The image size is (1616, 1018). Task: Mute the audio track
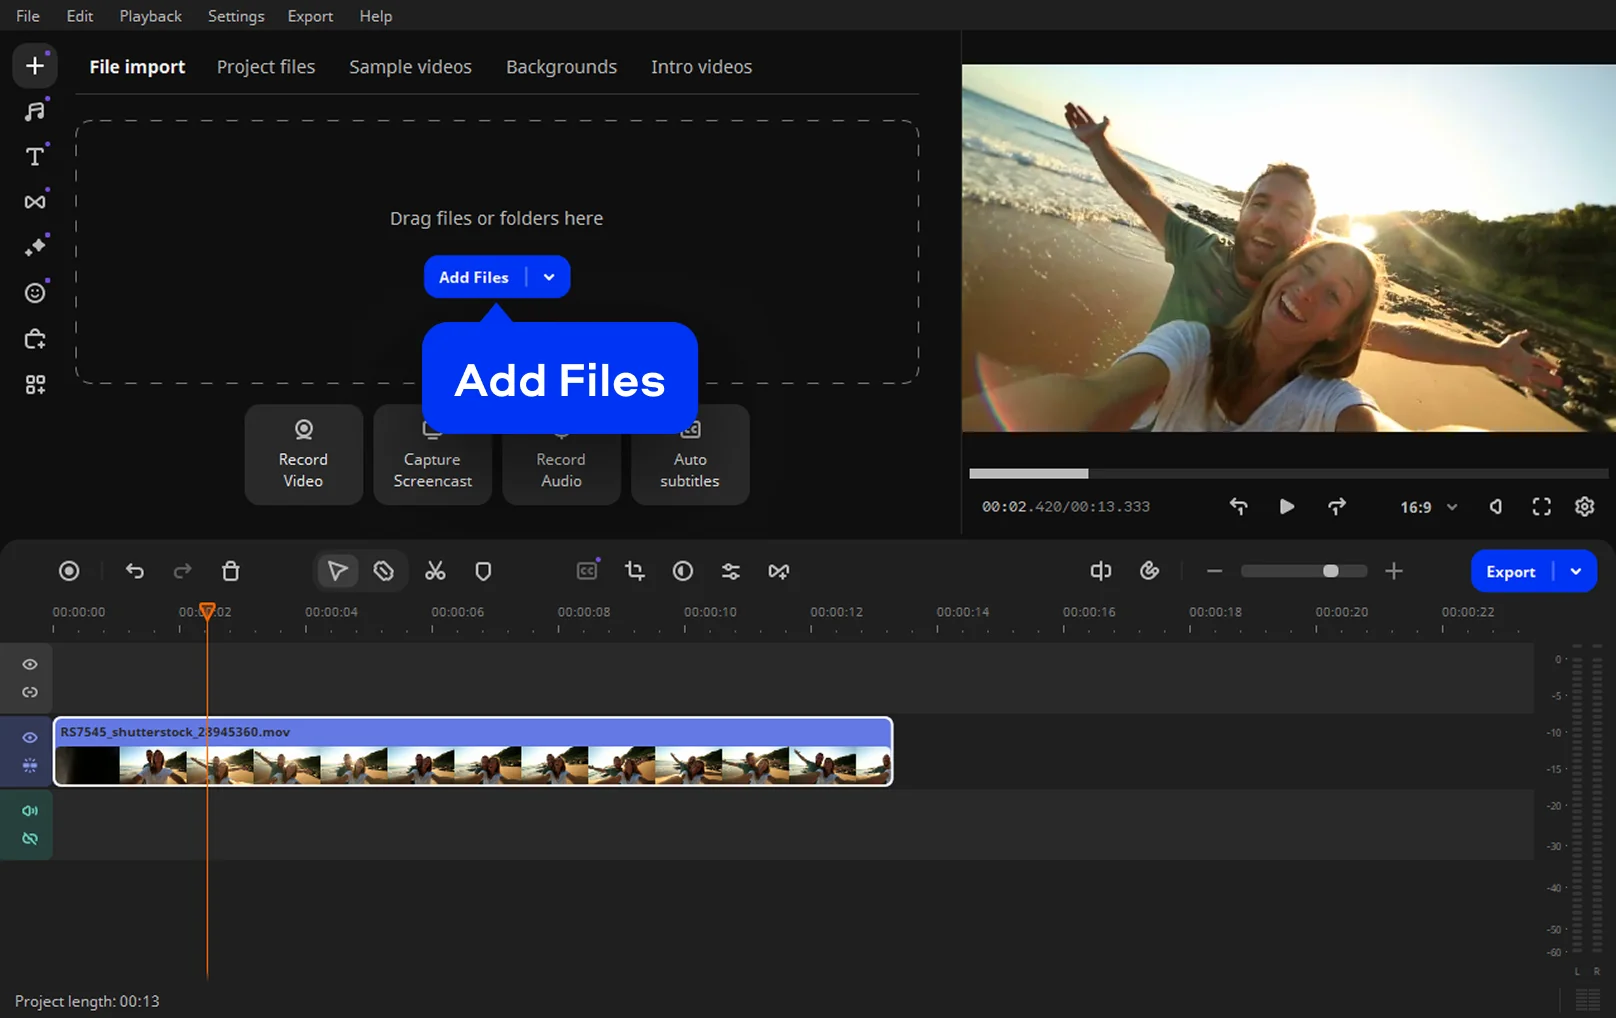30,811
